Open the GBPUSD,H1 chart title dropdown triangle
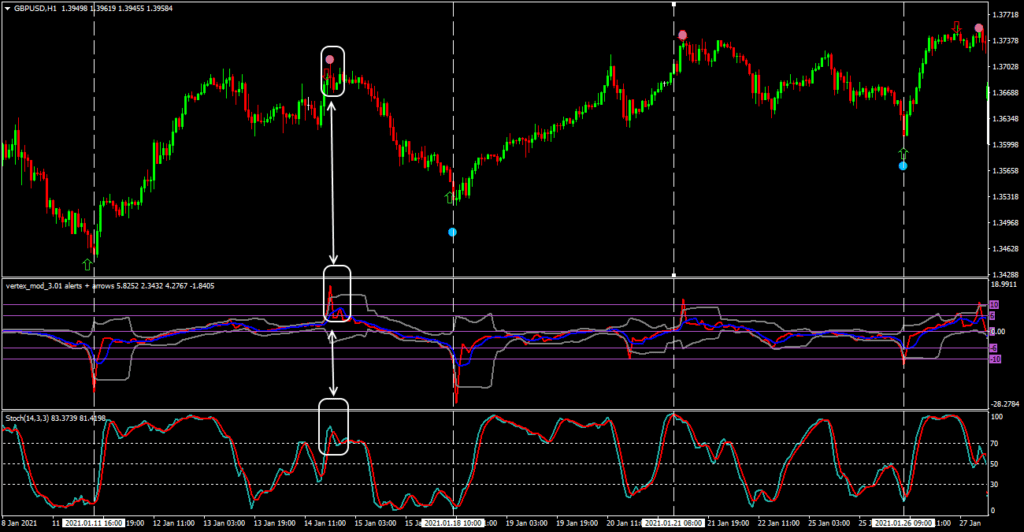 coord(8,9)
